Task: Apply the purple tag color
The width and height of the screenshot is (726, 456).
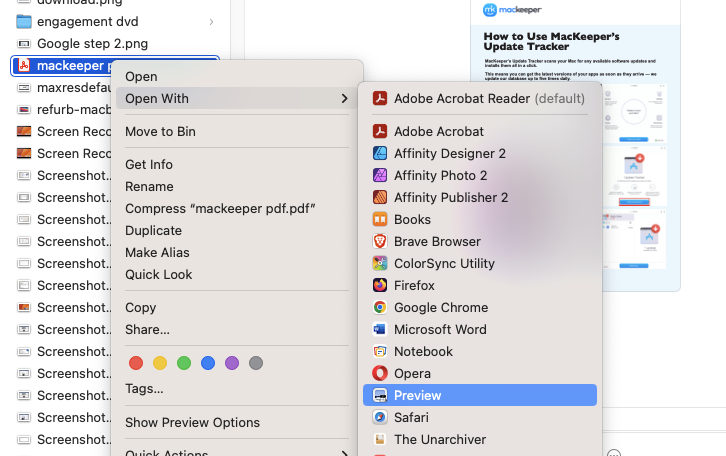Action: pos(232,363)
